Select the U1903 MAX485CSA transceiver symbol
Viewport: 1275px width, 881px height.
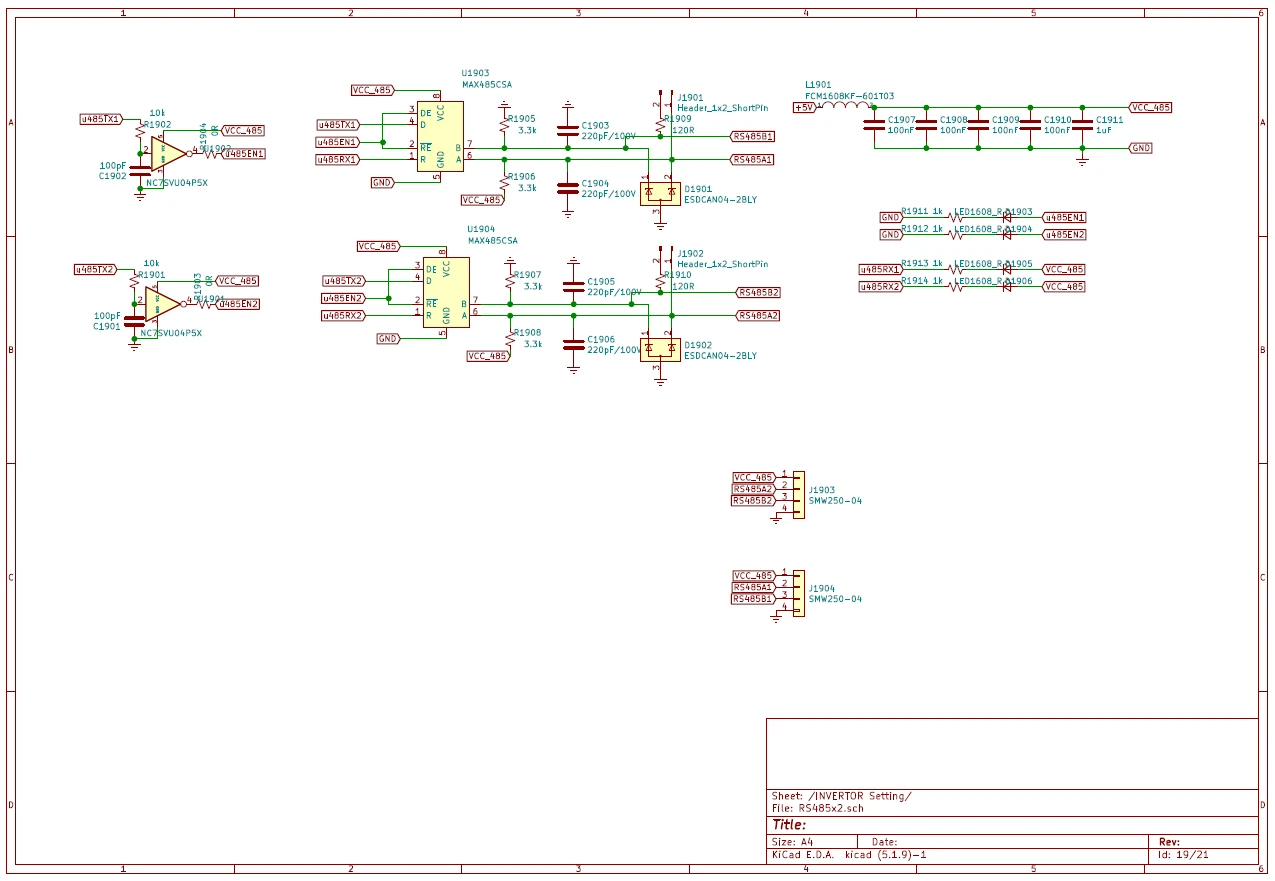(x=440, y=137)
